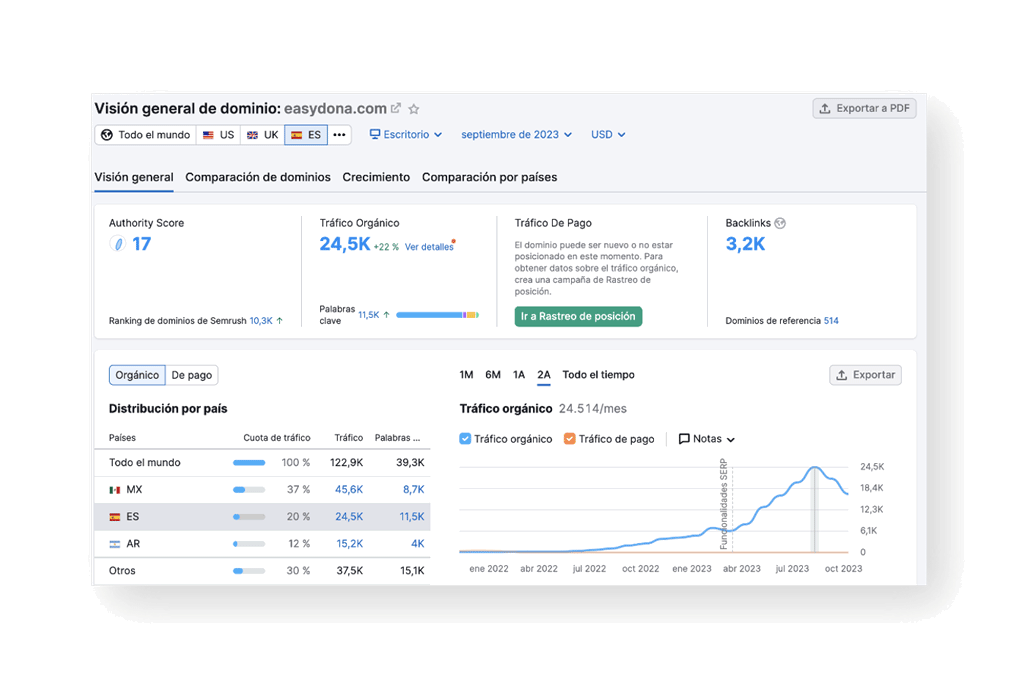The width and height of the screenshot is (1024, 681).
Task: Click the desktop monitor icon beside Escritorio
Action: click(x=375, y=134)
